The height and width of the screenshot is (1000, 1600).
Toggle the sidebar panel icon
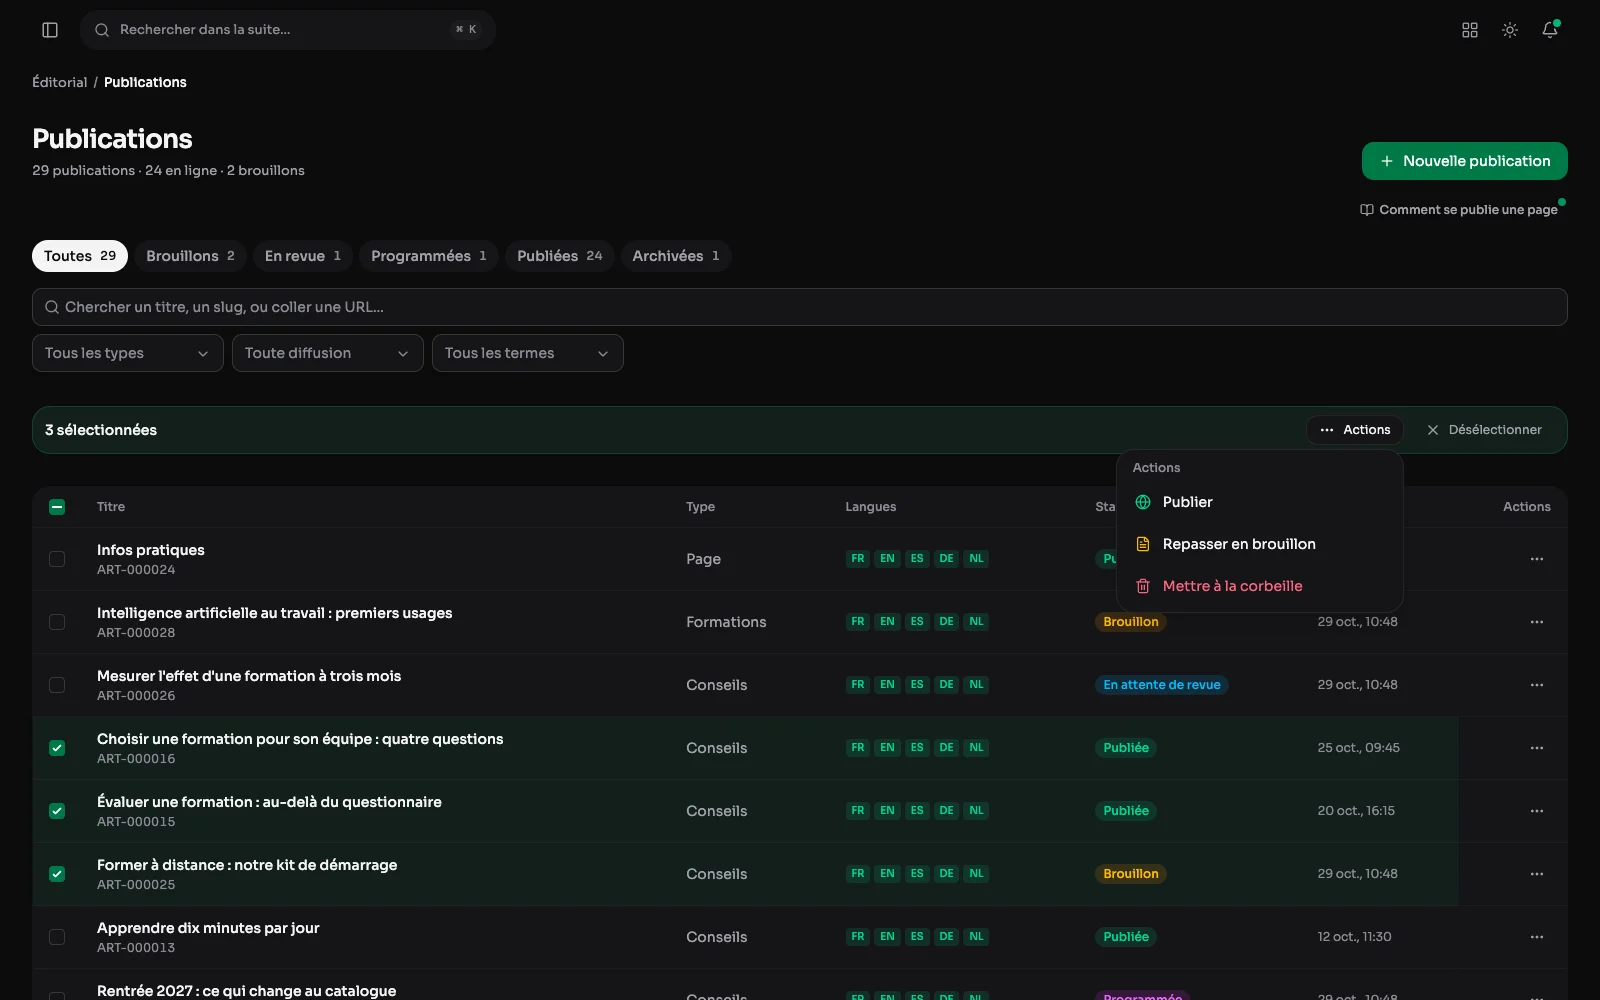[x=50, y=30]
